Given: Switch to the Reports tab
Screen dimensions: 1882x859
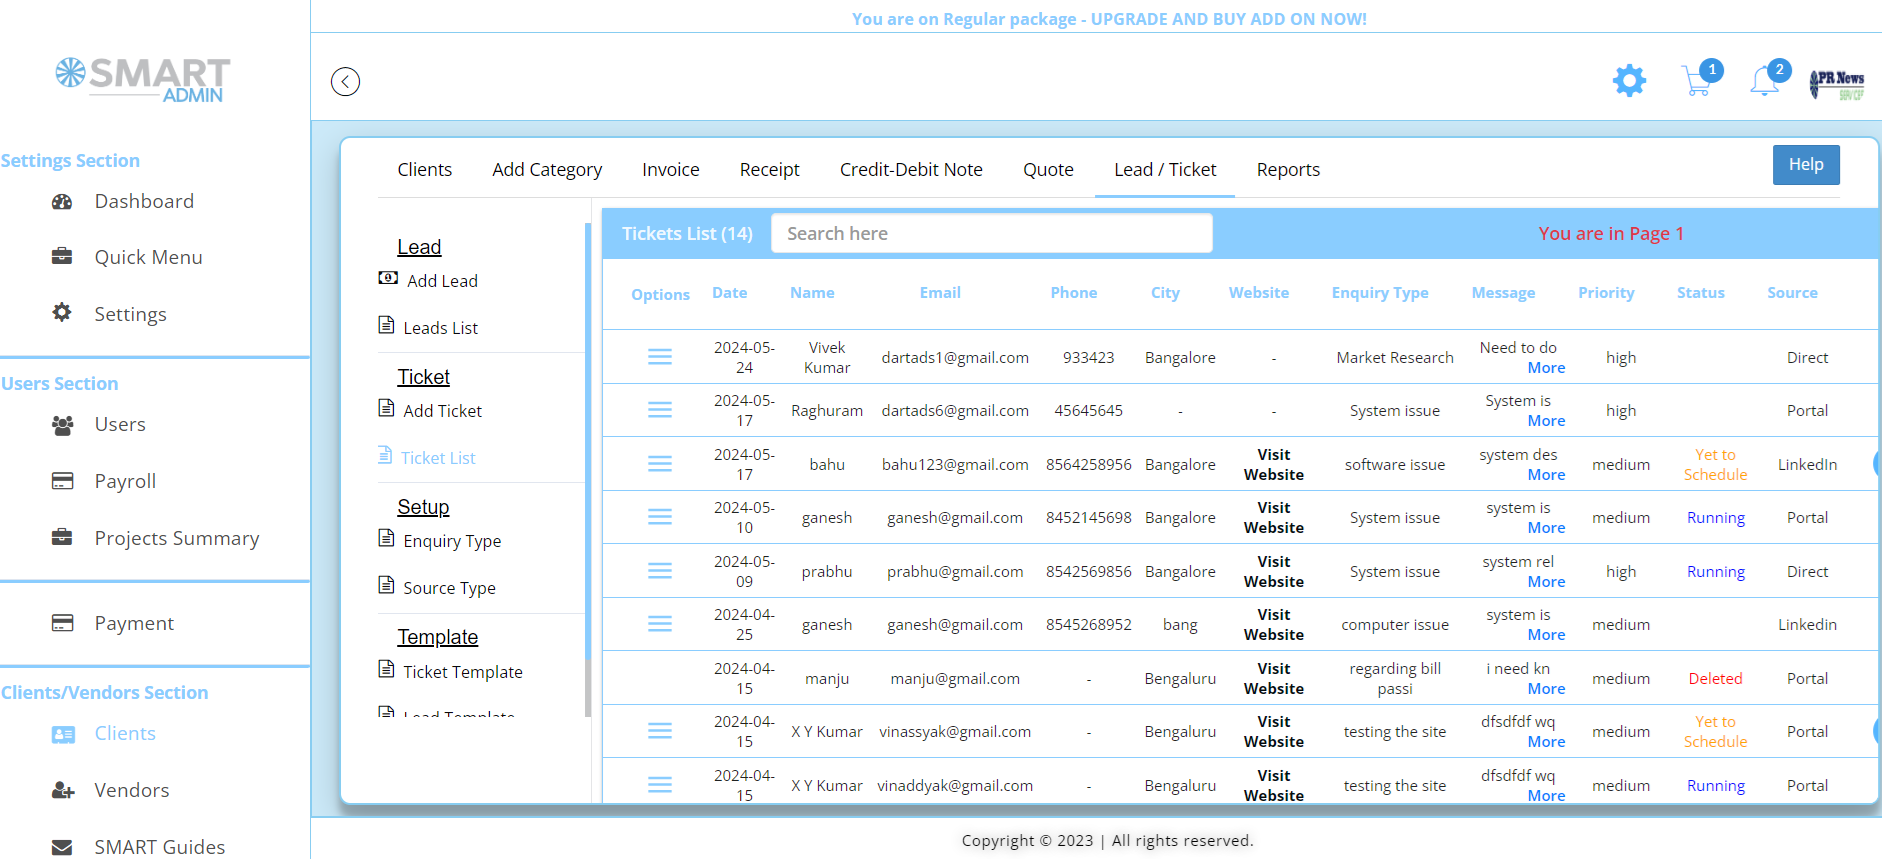Looking at the screenshot, I should pos(1288,170).
